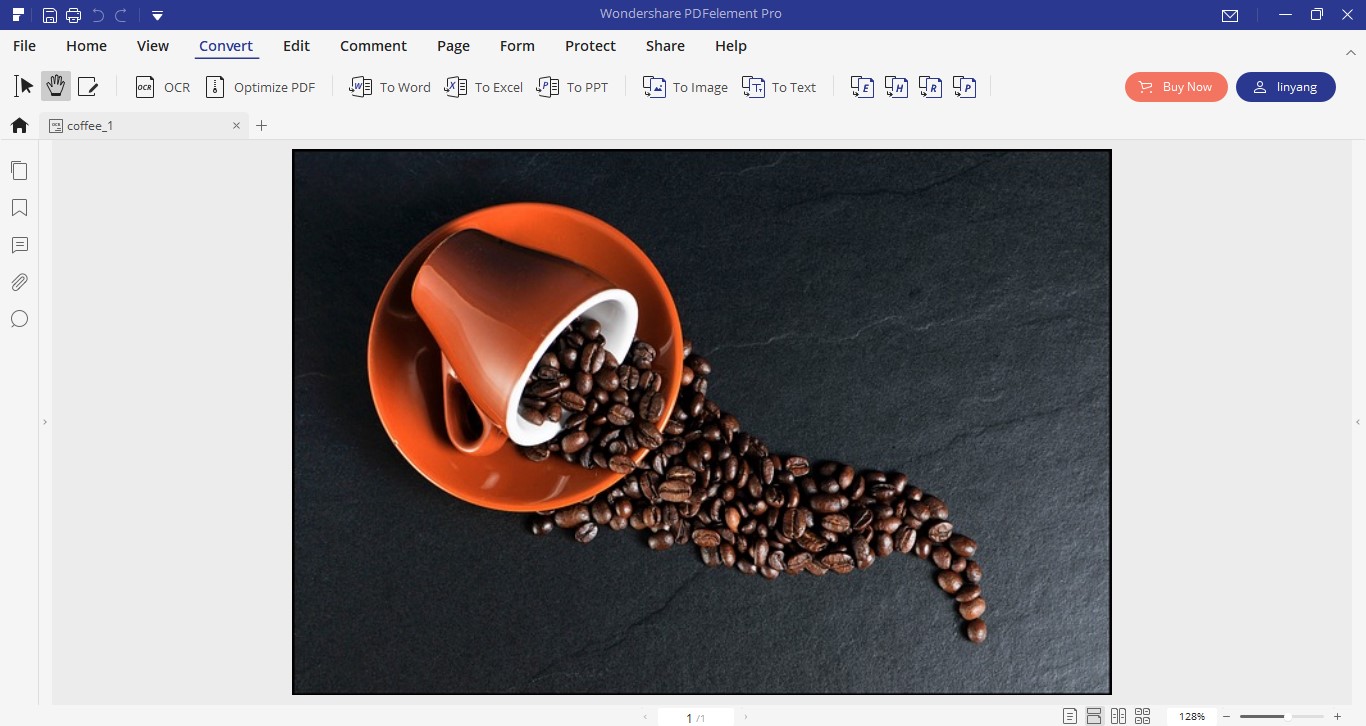Convert the PDF To Excel
Image resolution: width=1366 pixels, height=726 pixels.
pos(484,87)
